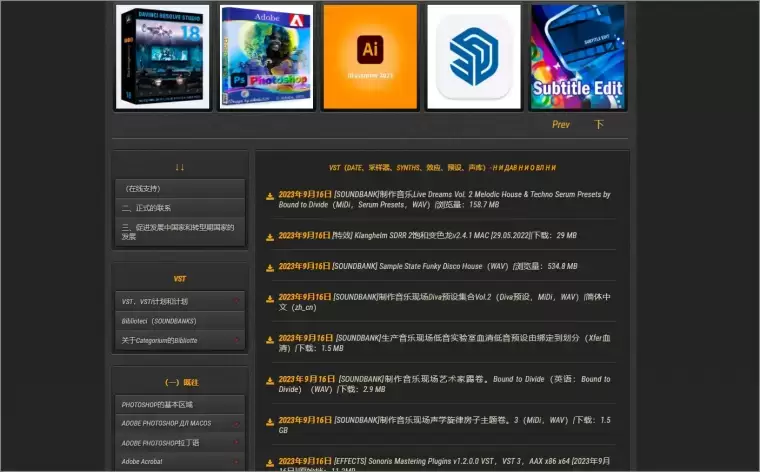Select the 二、正式的联系 sidebar item

[180, 208]
